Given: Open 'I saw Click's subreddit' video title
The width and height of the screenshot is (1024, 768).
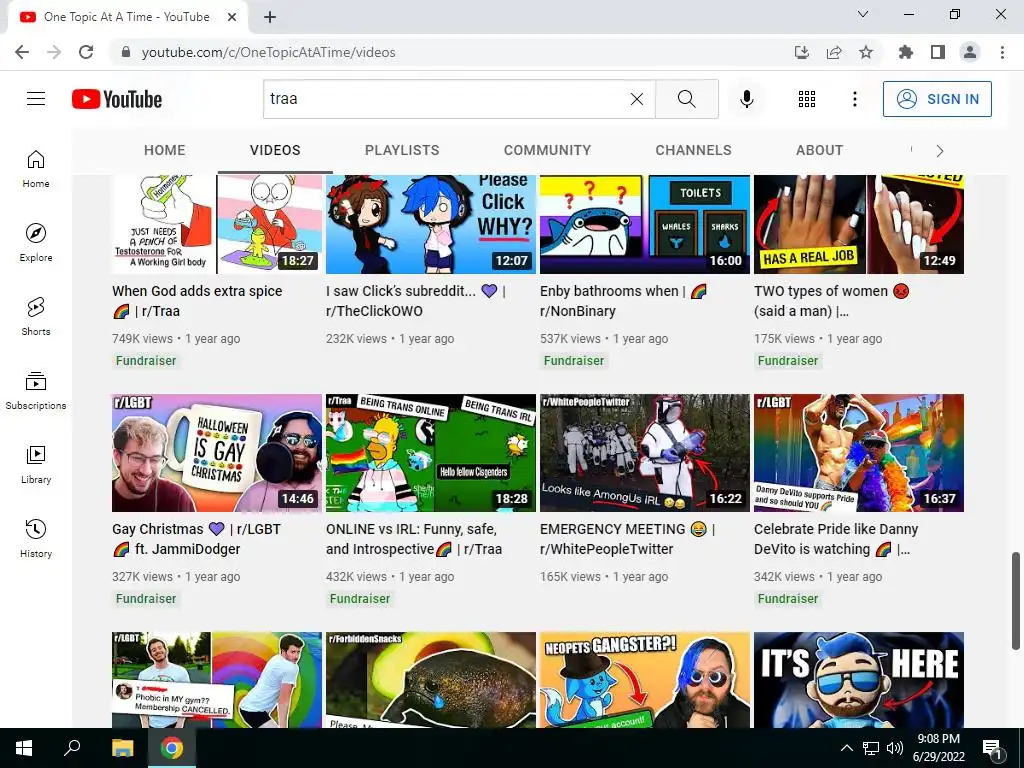Looking at the screenshot, I should tap(416, 301).
